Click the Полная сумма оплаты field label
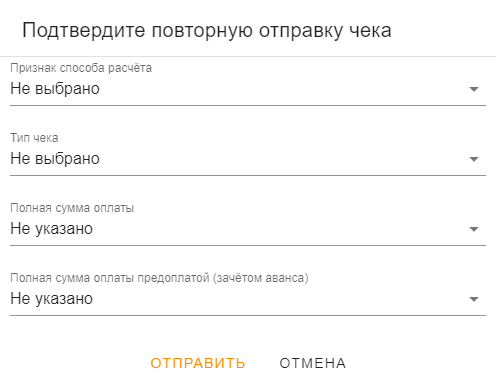Screen dimensions: 496x387 click(72, 208)
